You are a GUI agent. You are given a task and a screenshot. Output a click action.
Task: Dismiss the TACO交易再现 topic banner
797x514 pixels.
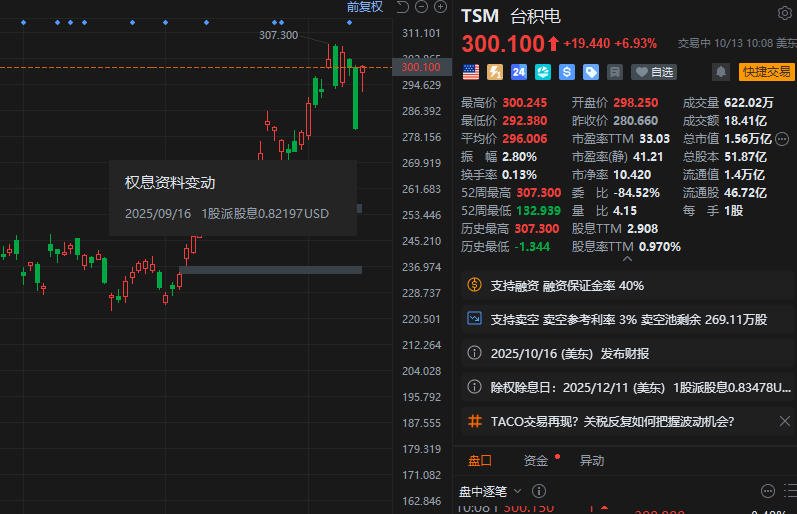coord(785,421)
